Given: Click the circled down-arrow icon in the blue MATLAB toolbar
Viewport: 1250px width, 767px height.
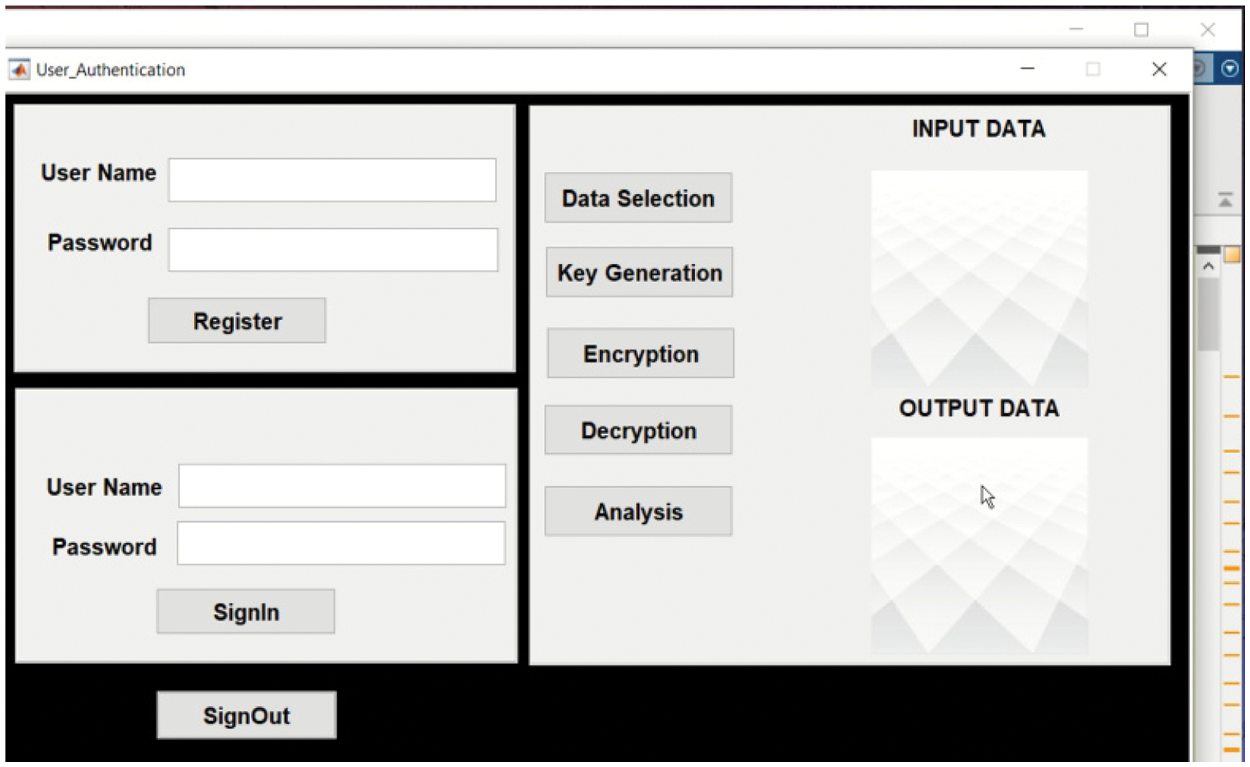Looking at the screenshot, I should 1230,69.
